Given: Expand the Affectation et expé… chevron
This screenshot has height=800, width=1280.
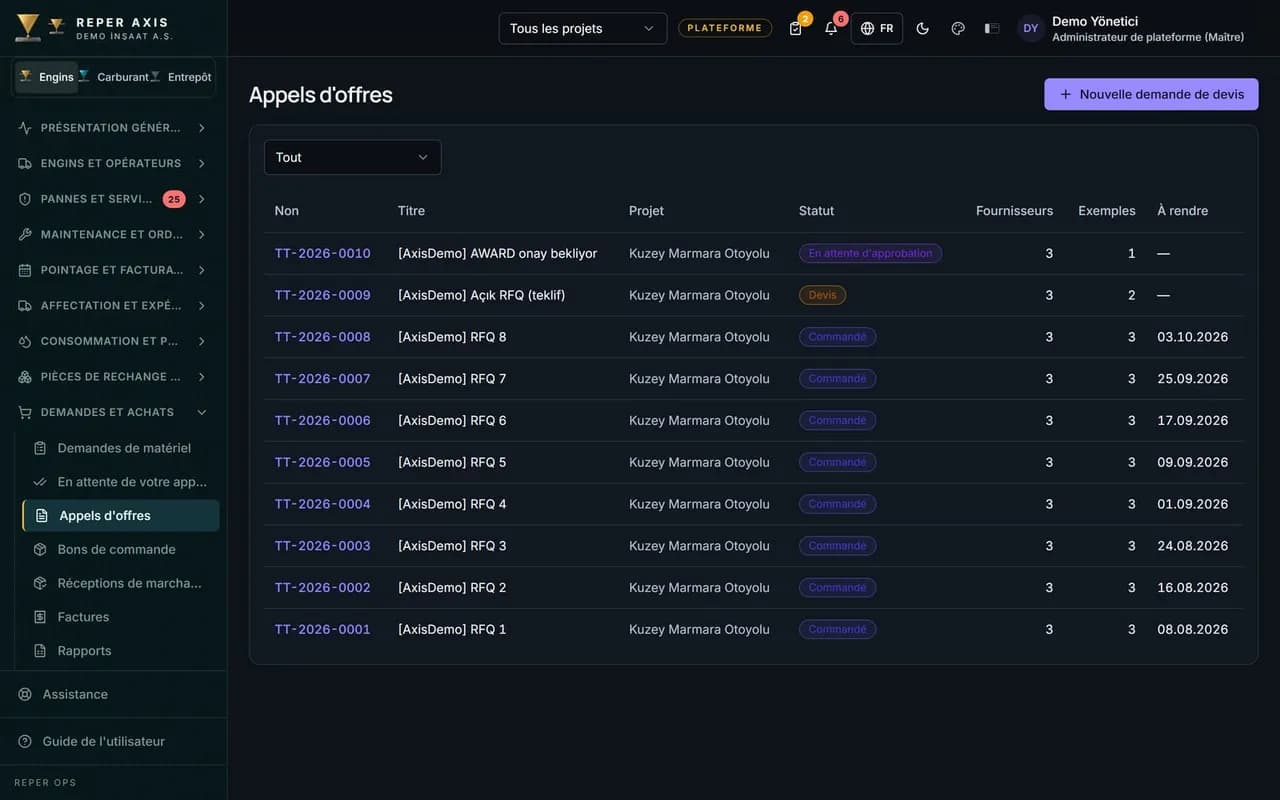Looking at the screenshot, I should [202, 306].
